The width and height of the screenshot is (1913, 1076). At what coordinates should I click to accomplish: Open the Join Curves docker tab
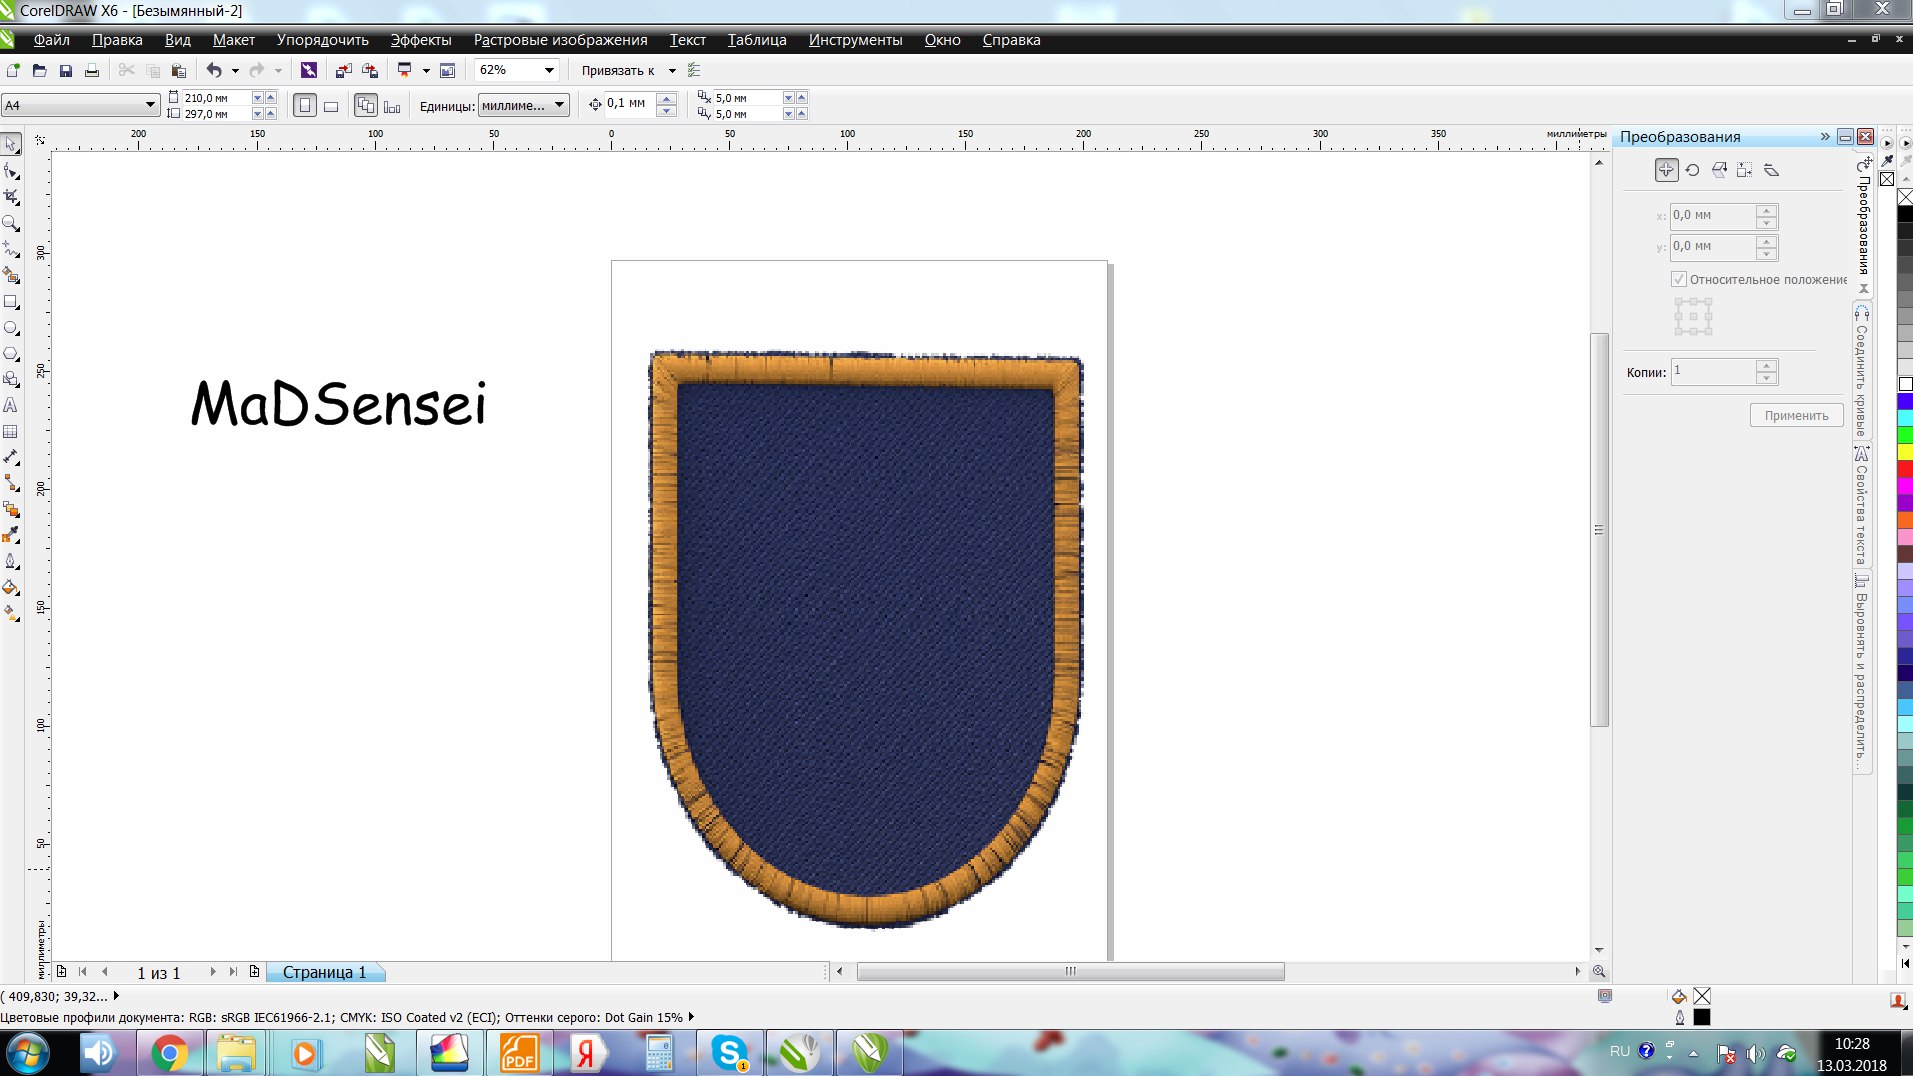1861,372
